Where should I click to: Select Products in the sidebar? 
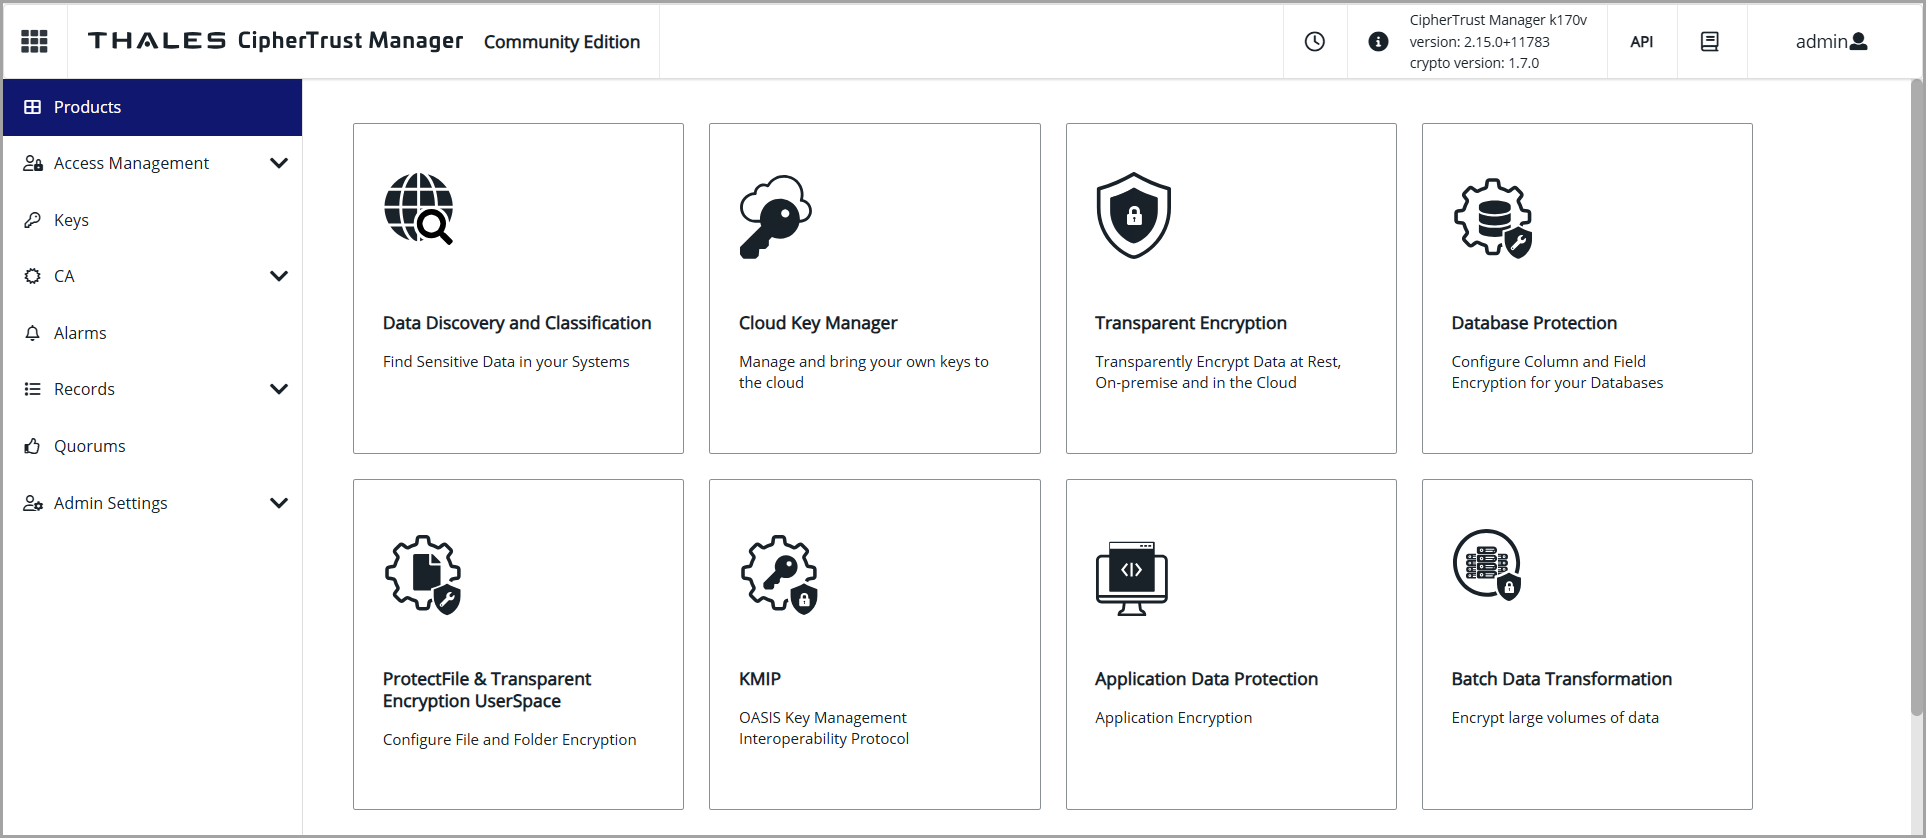point(152,107)
